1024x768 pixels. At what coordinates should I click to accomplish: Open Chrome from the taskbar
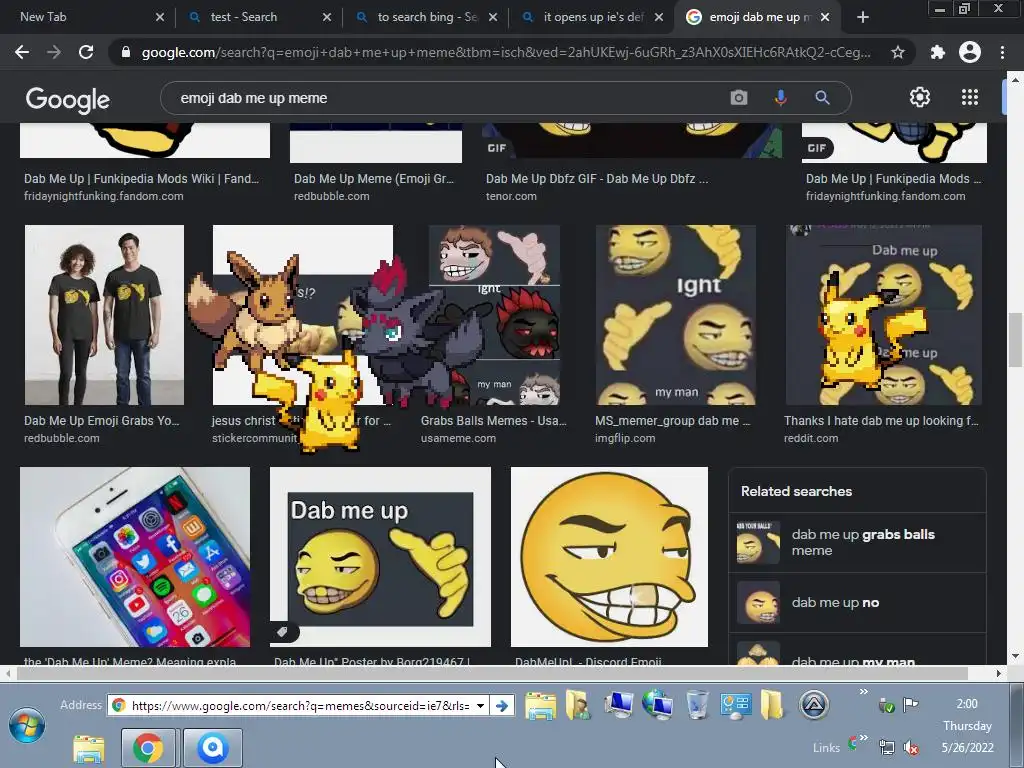[x=148, y=748]
